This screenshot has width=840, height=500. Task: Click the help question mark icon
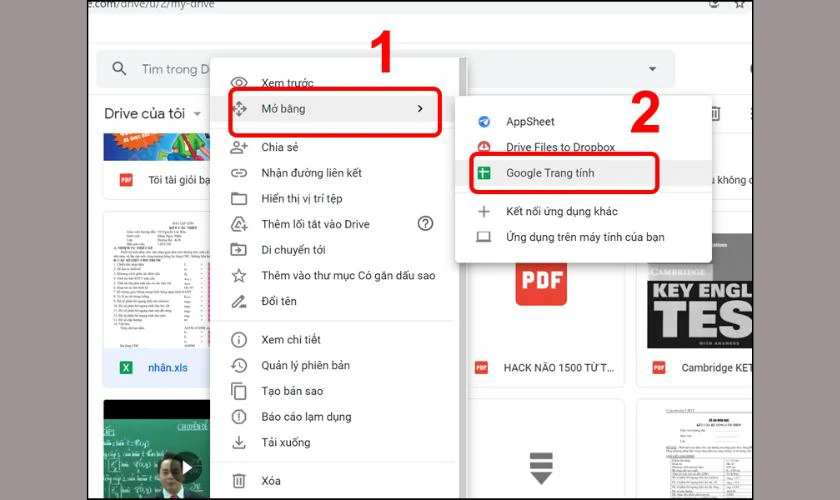(425, 223)
